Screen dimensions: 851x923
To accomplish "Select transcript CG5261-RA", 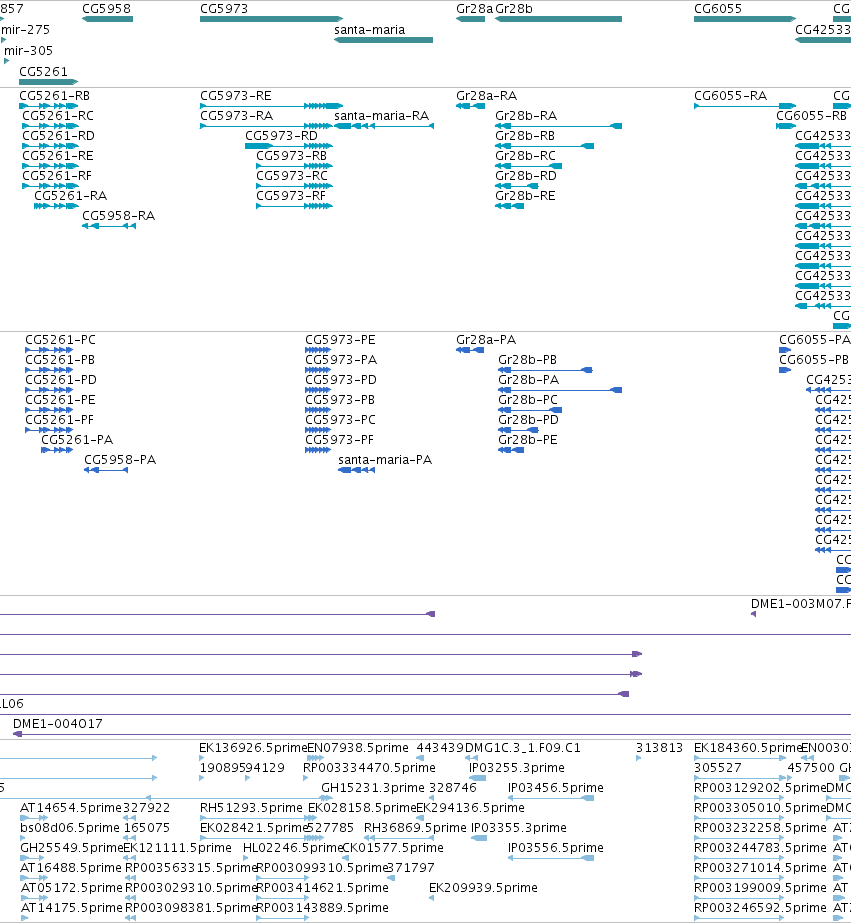I will 71,196.
